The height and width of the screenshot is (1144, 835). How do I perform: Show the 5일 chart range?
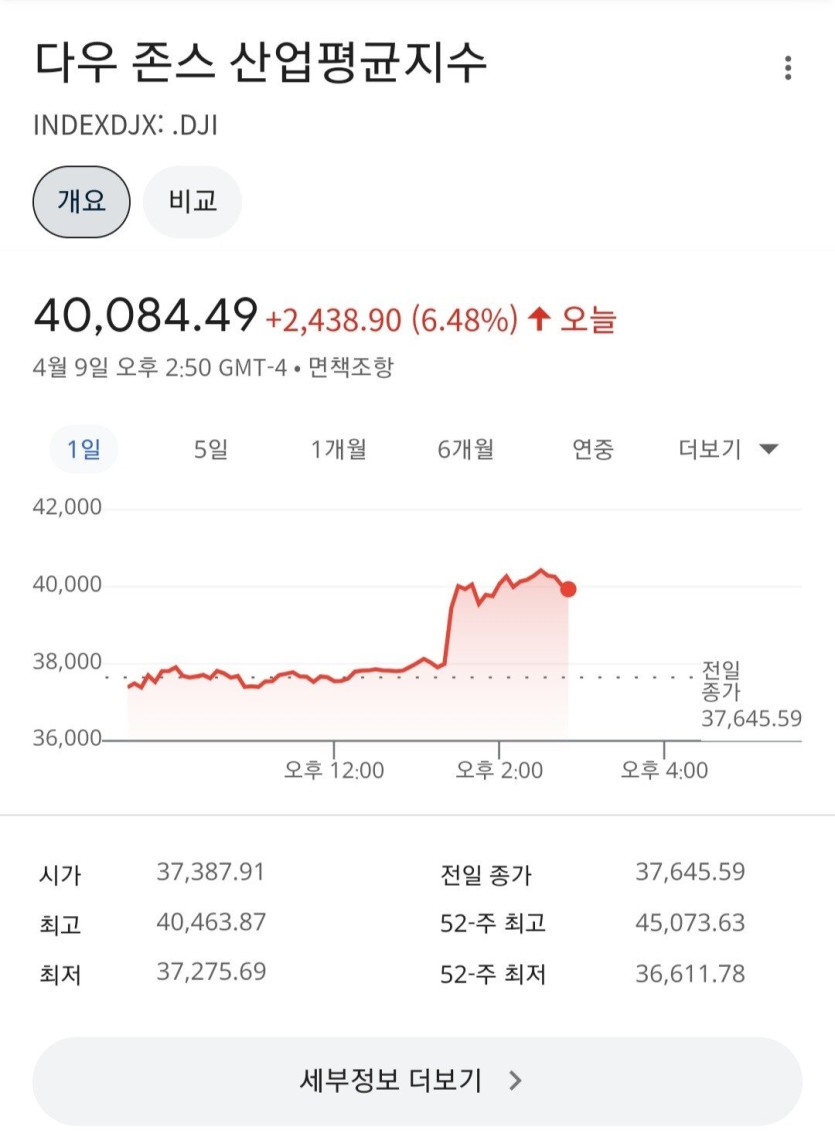coord(211,450)
